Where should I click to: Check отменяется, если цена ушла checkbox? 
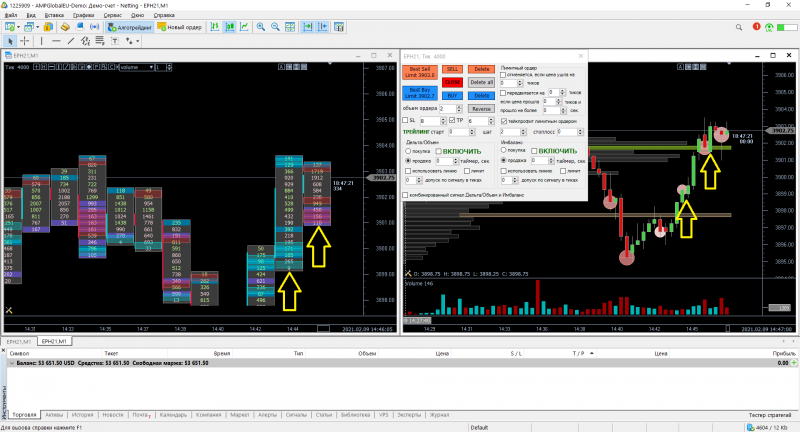point(504,74)
